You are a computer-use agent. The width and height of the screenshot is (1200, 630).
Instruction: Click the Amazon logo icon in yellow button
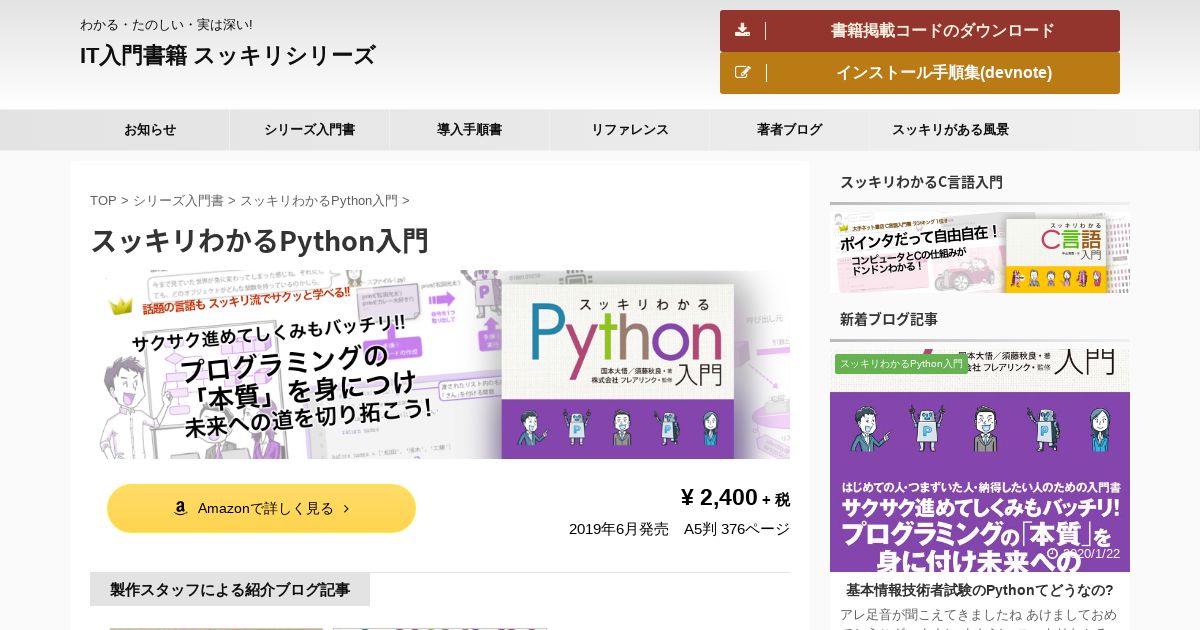[180, 508]
